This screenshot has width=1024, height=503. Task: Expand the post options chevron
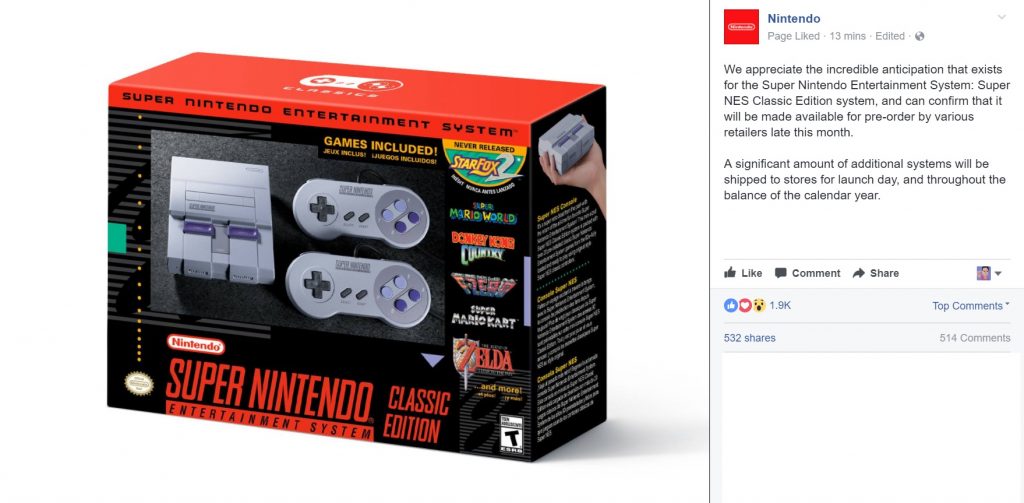(x=1002, y=18)
